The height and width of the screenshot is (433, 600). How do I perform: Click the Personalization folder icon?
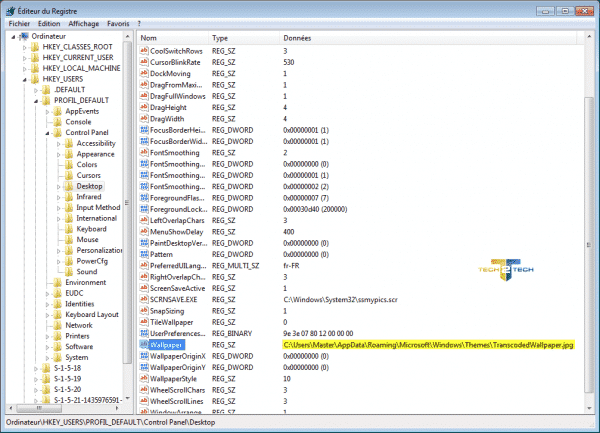pyautogui.click(x=68, y=250)
